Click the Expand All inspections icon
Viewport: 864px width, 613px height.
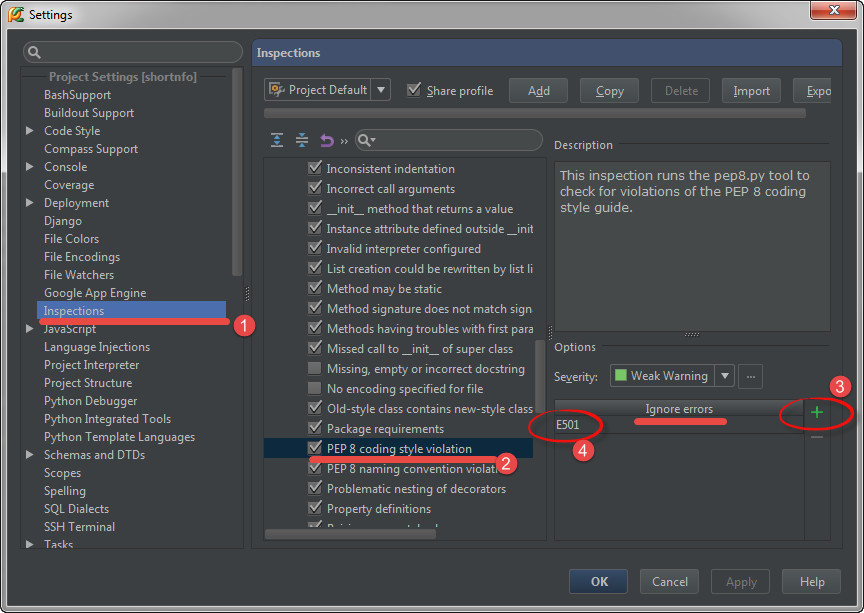pos(277,140)
